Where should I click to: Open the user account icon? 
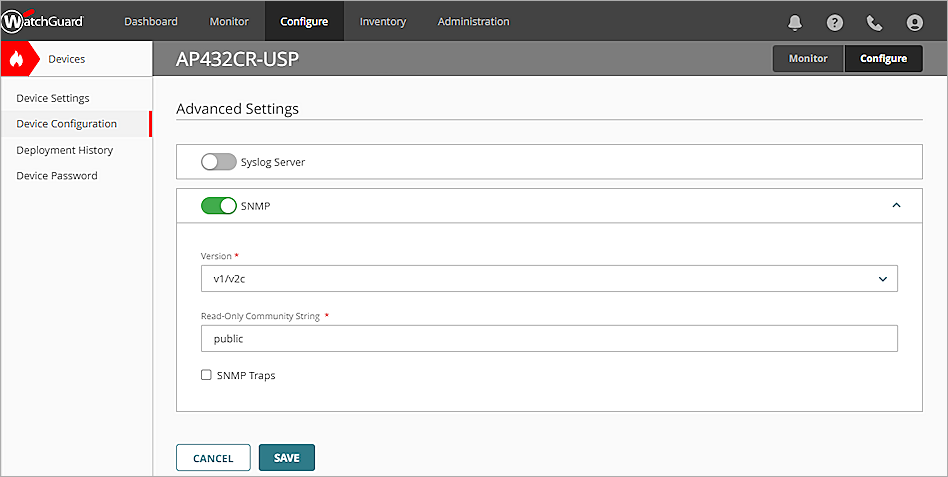[914, 22]
